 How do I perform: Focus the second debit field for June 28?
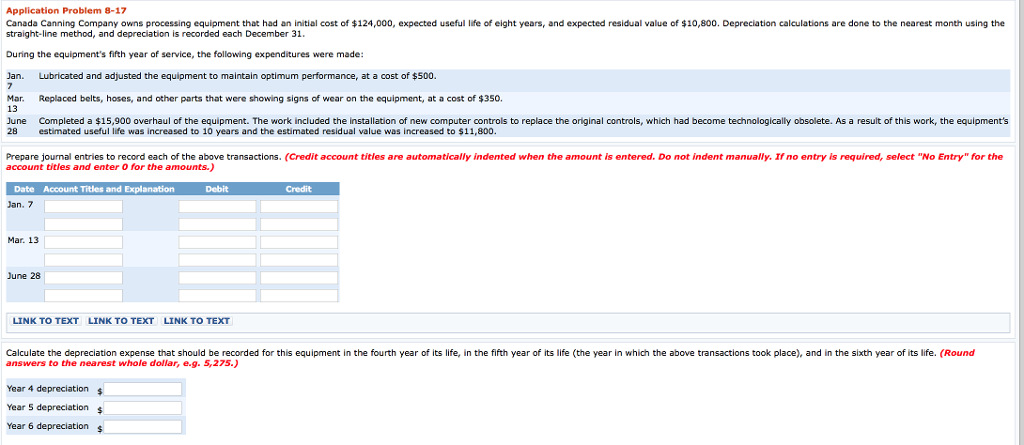pyautogui.click(x=217, y=295)
